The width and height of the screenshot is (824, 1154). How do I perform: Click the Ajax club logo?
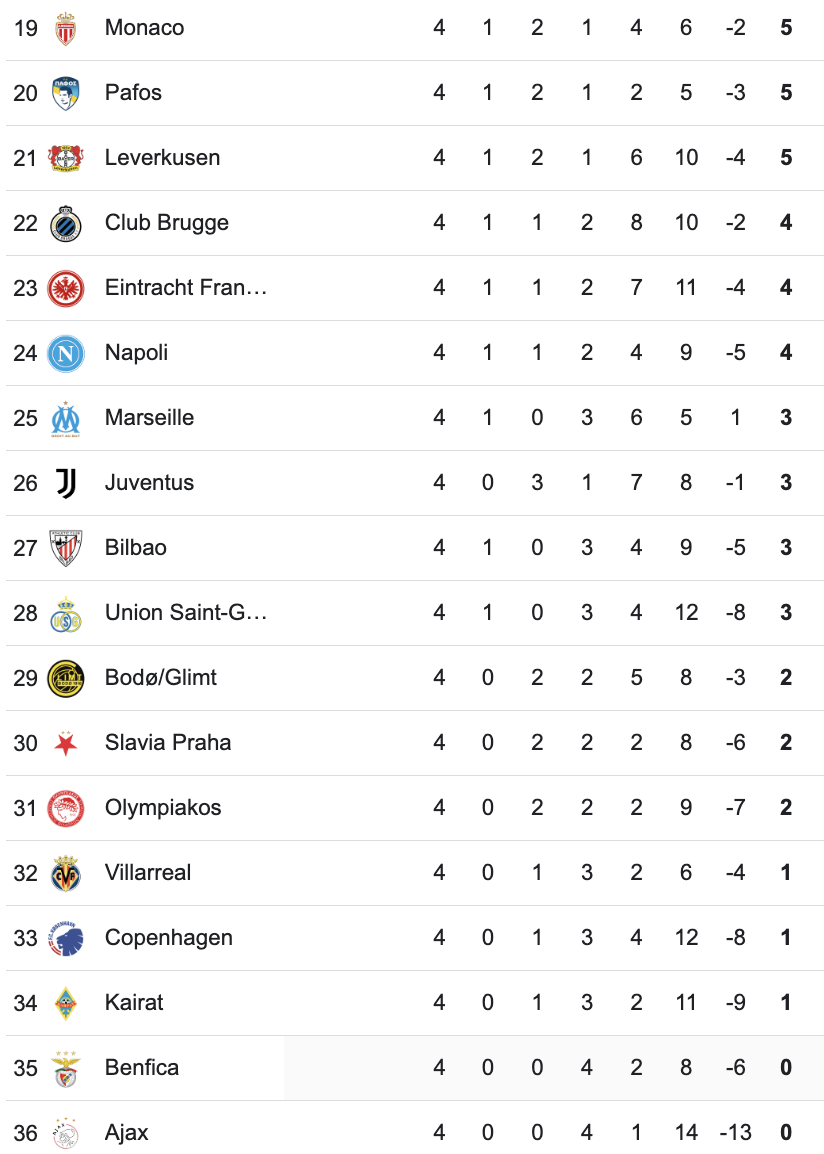coord(66,1133)
